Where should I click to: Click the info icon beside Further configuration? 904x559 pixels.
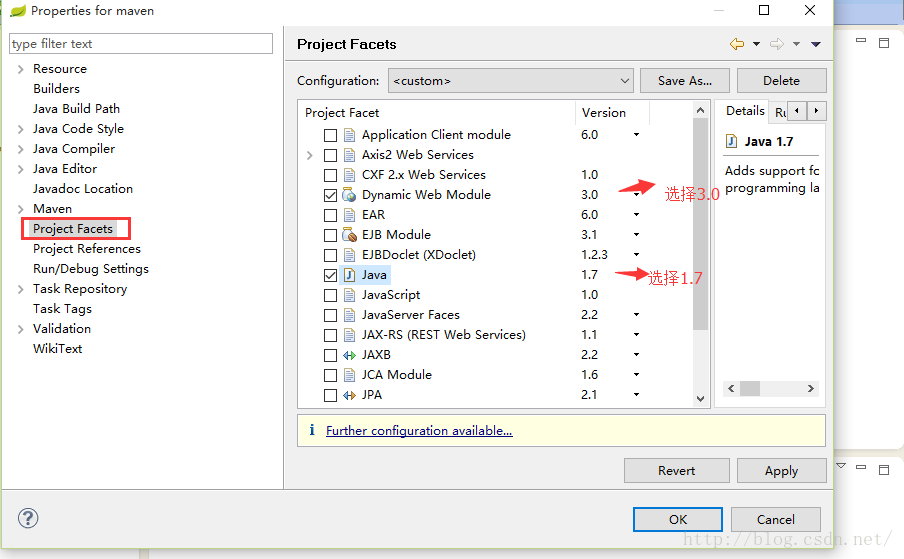tap(312, 430)
